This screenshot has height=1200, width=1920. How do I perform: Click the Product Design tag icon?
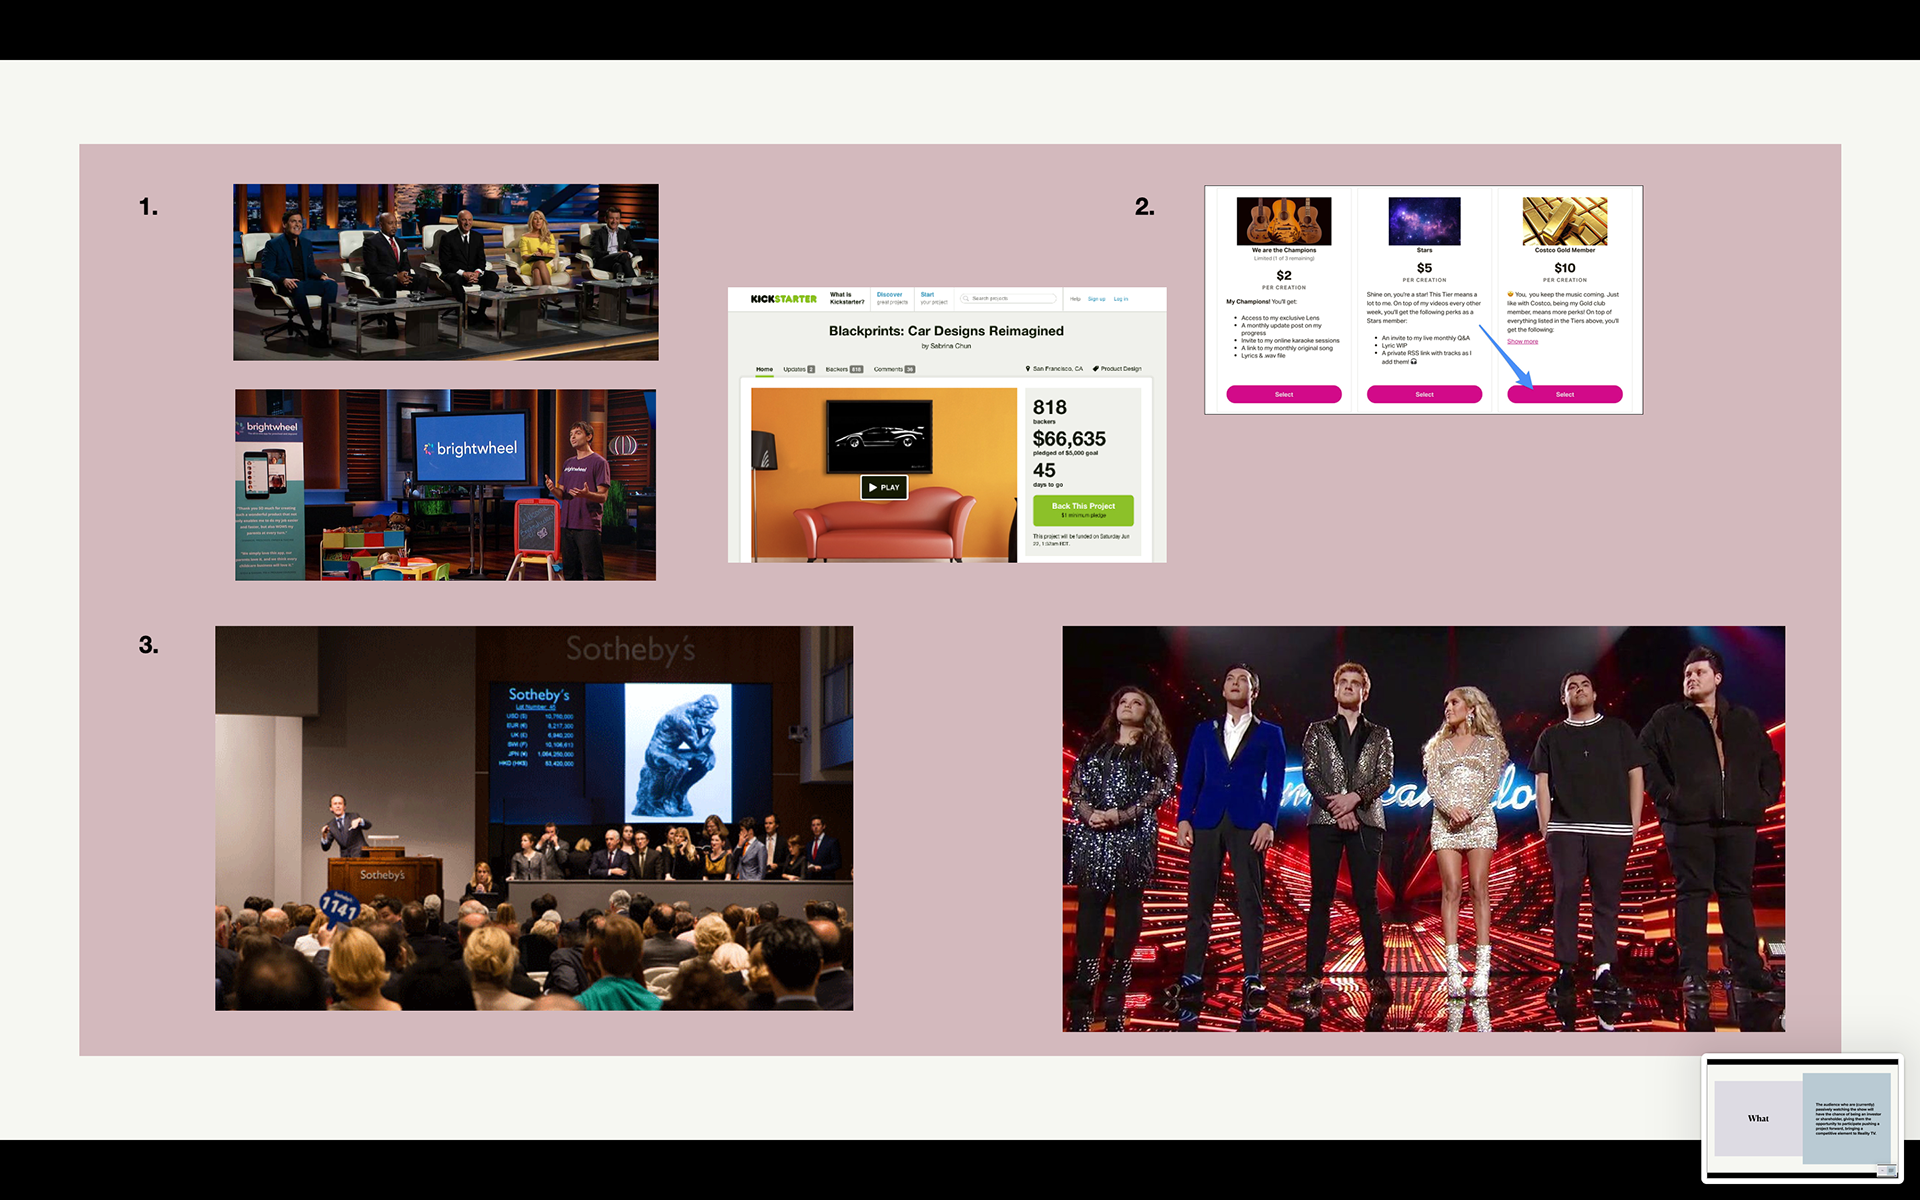tap(1096, 369)
